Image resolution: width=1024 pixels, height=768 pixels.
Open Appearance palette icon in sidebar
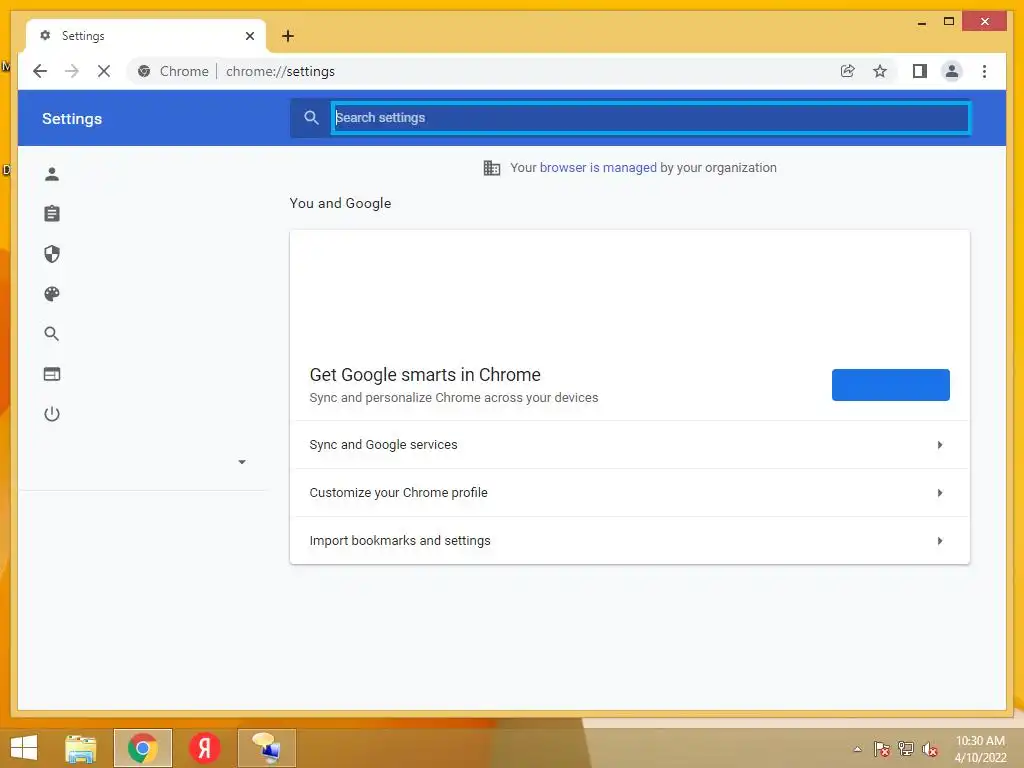52,294
